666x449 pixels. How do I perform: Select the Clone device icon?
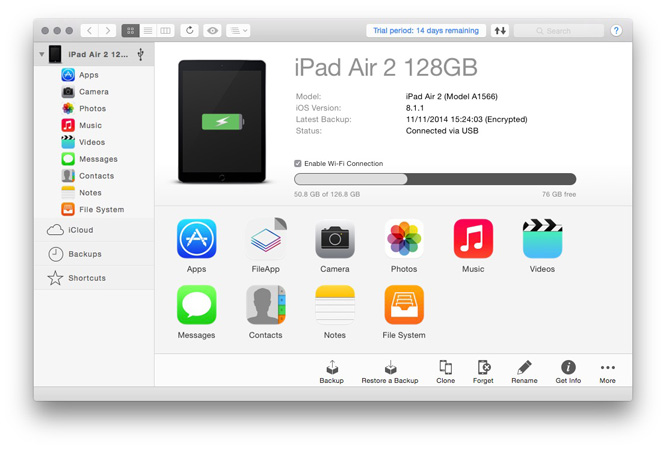[x=445, y=369]
